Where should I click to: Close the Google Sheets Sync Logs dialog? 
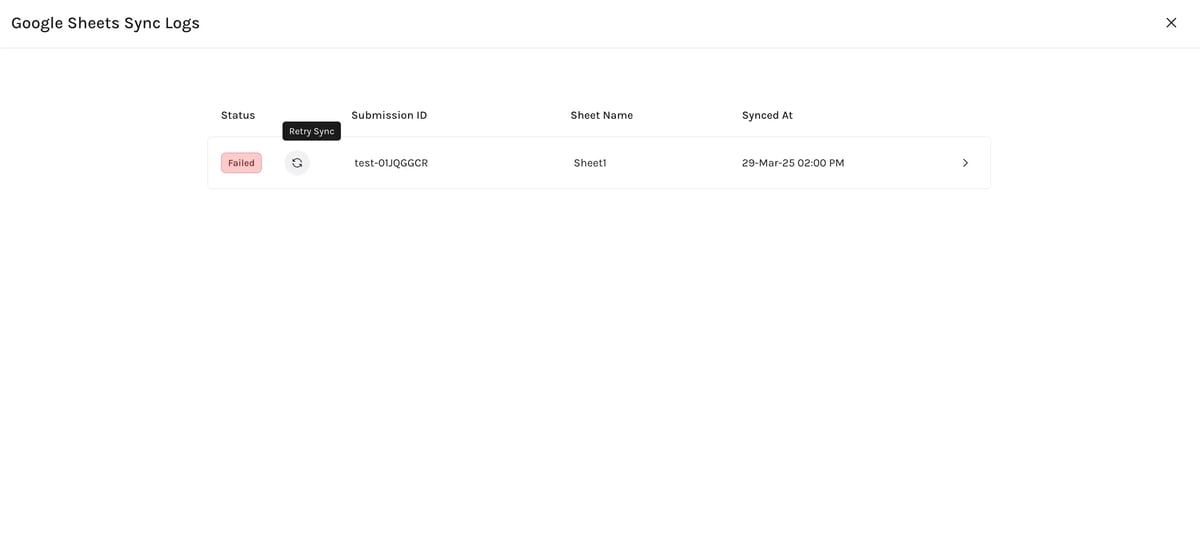tap(1171, 23)
